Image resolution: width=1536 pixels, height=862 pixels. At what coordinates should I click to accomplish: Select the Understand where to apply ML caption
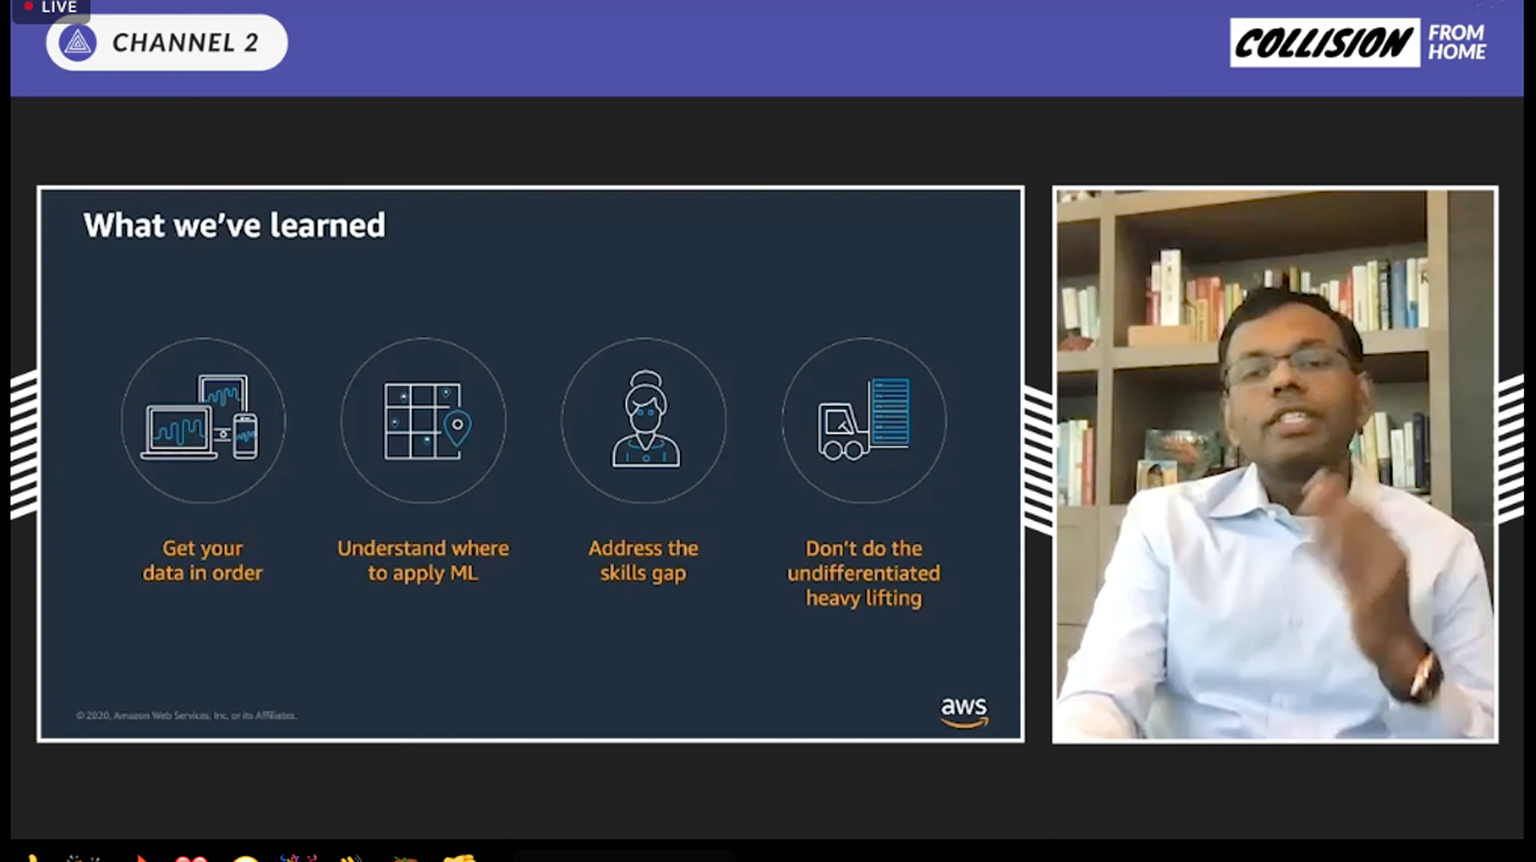(x=423, y=560)
